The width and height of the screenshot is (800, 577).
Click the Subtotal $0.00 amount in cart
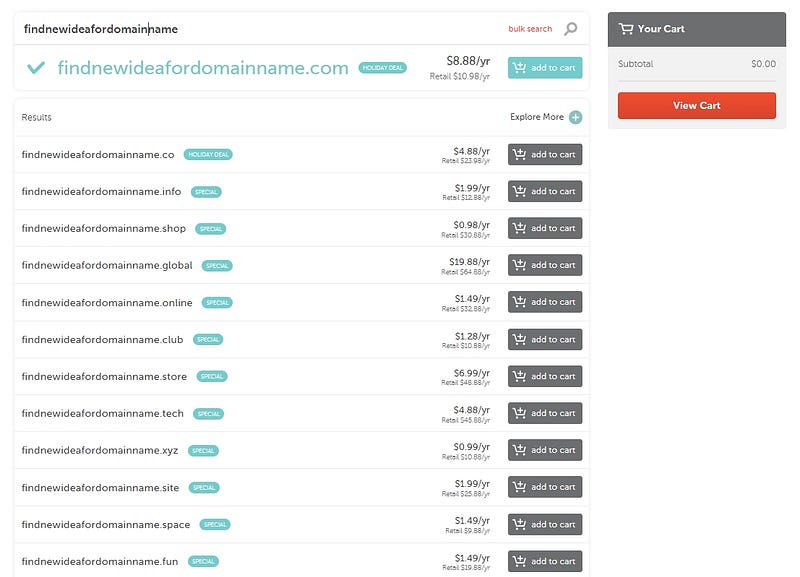[763, 64]
